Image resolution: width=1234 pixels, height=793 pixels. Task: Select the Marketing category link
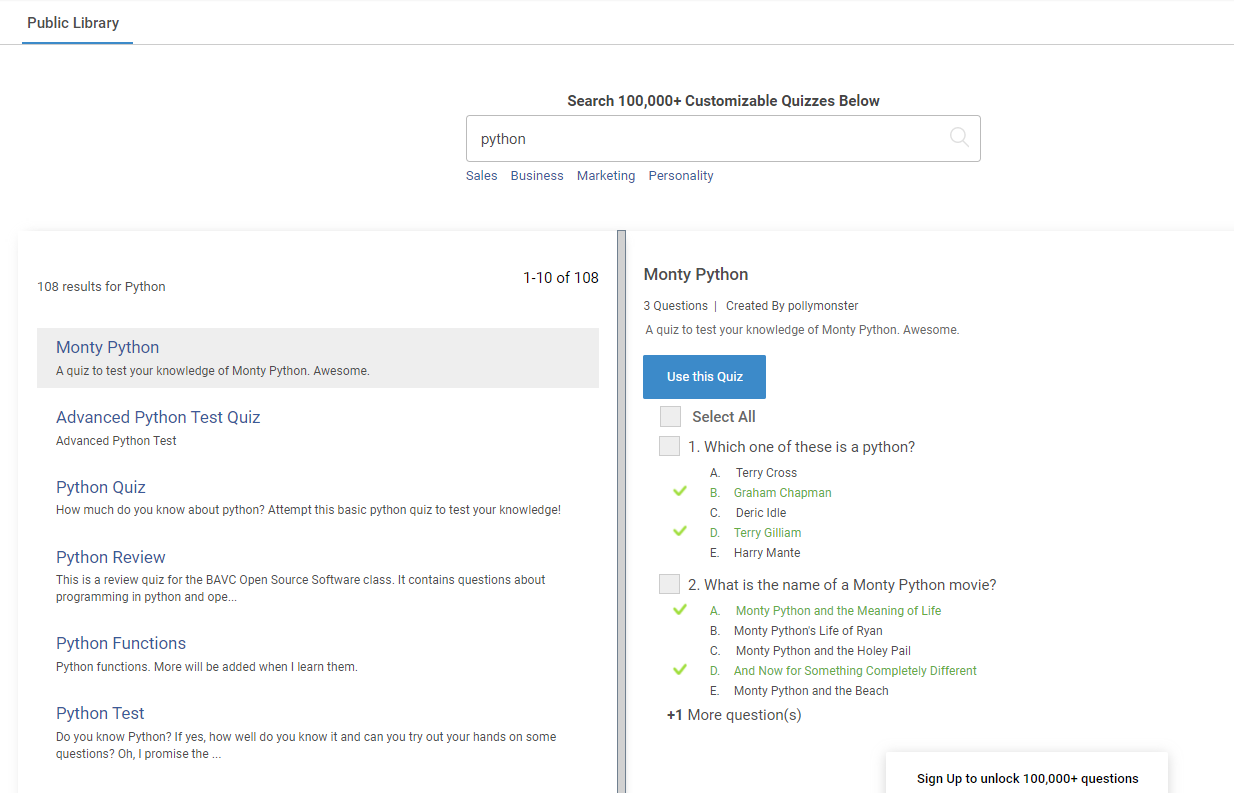tap(605, 176)
